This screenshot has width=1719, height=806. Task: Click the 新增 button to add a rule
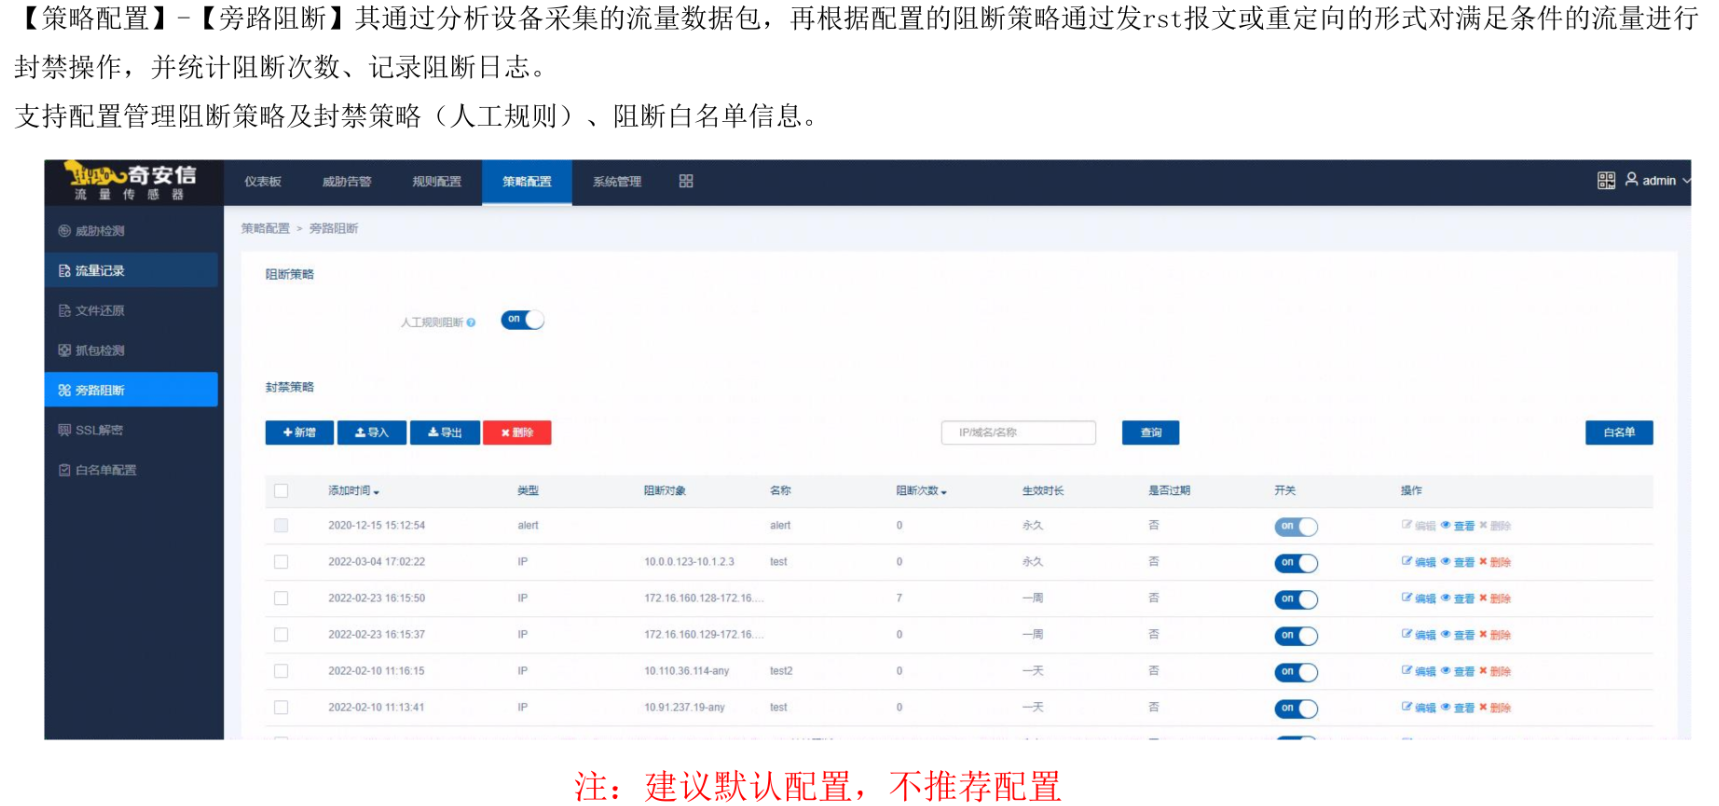tap(299, 432)
